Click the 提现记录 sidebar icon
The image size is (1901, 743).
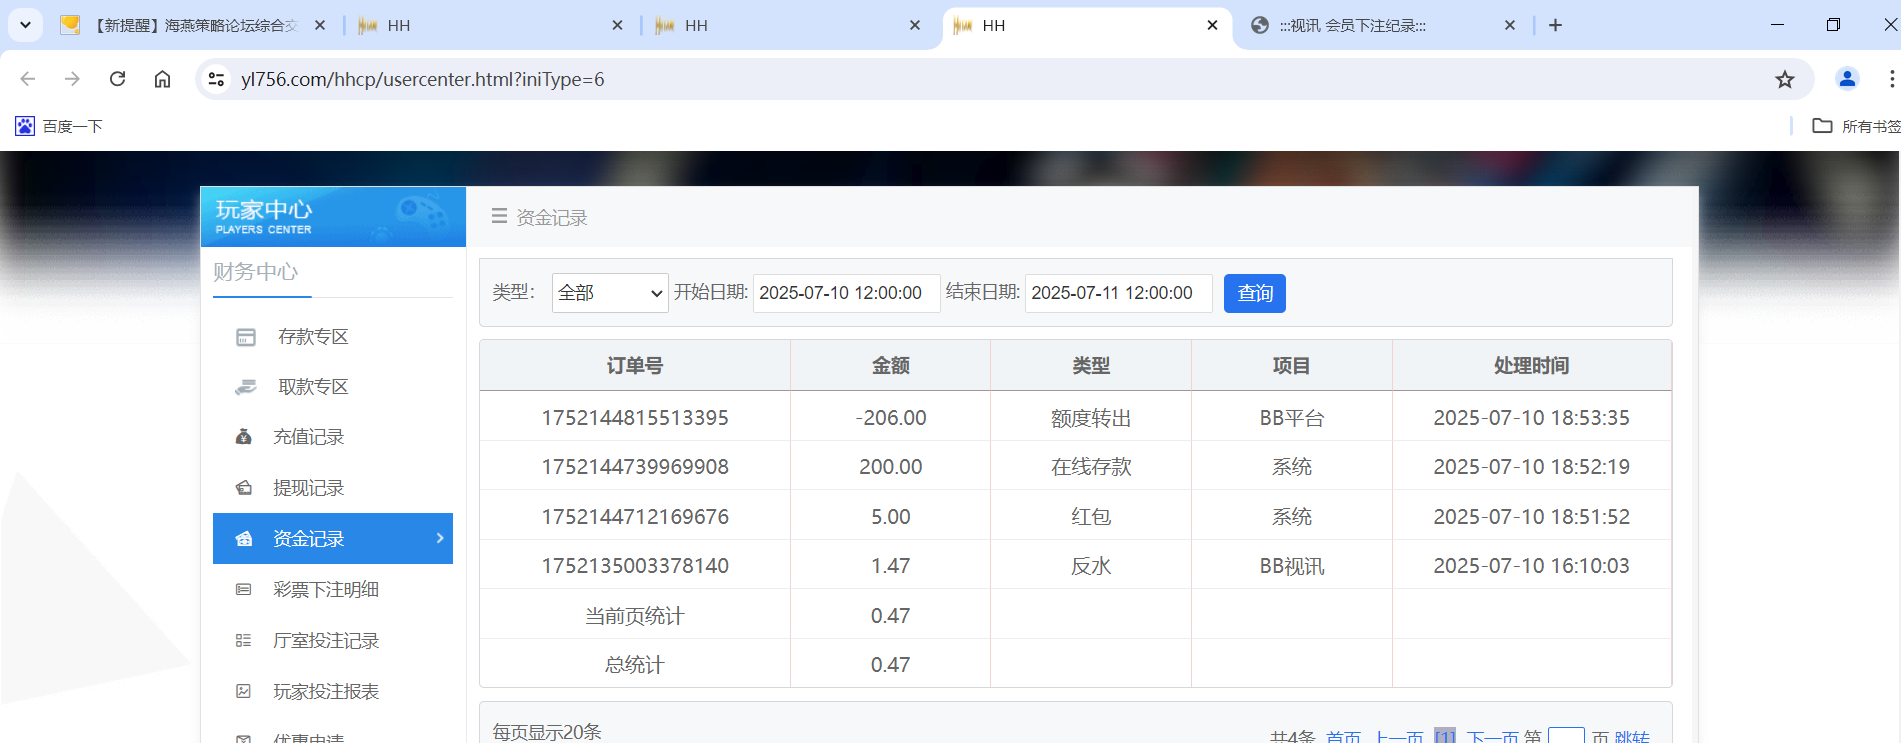point(243,488)
